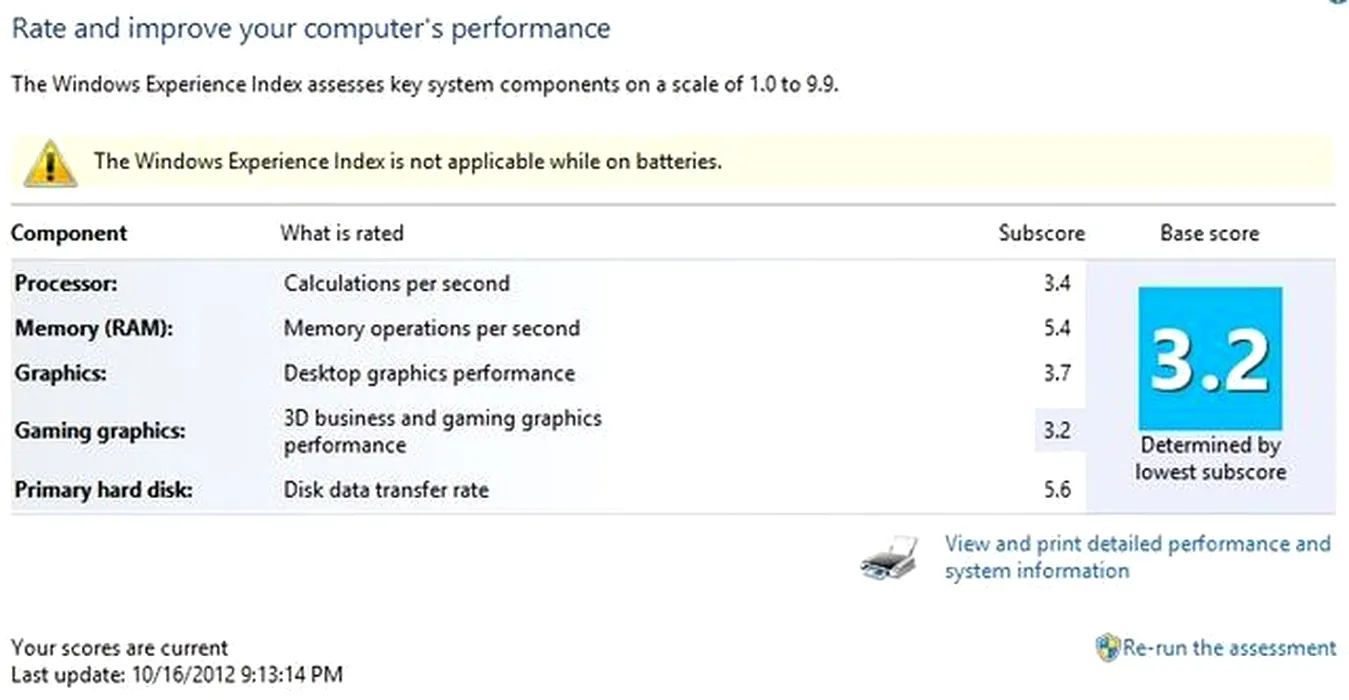Click the not applicable on batteries message
The height and width of the screenshot is (700, 1349).
point(408,161)
